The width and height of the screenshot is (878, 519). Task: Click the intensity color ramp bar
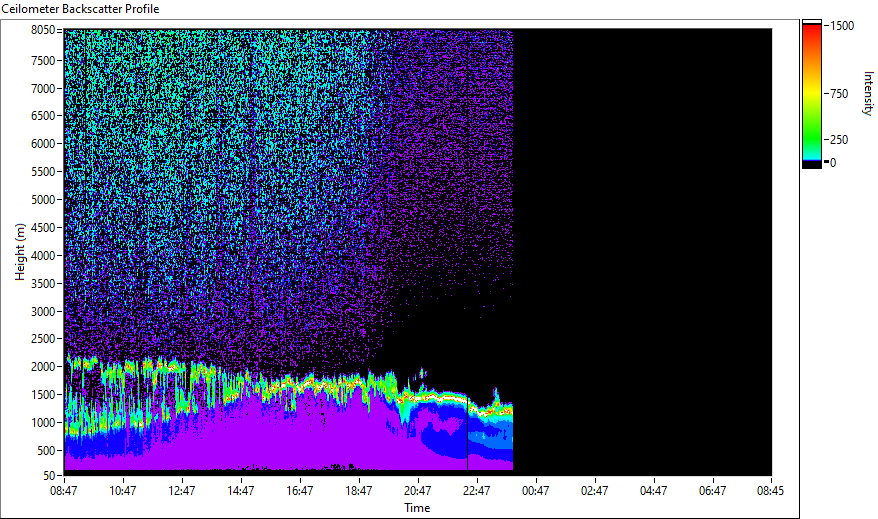812,93
